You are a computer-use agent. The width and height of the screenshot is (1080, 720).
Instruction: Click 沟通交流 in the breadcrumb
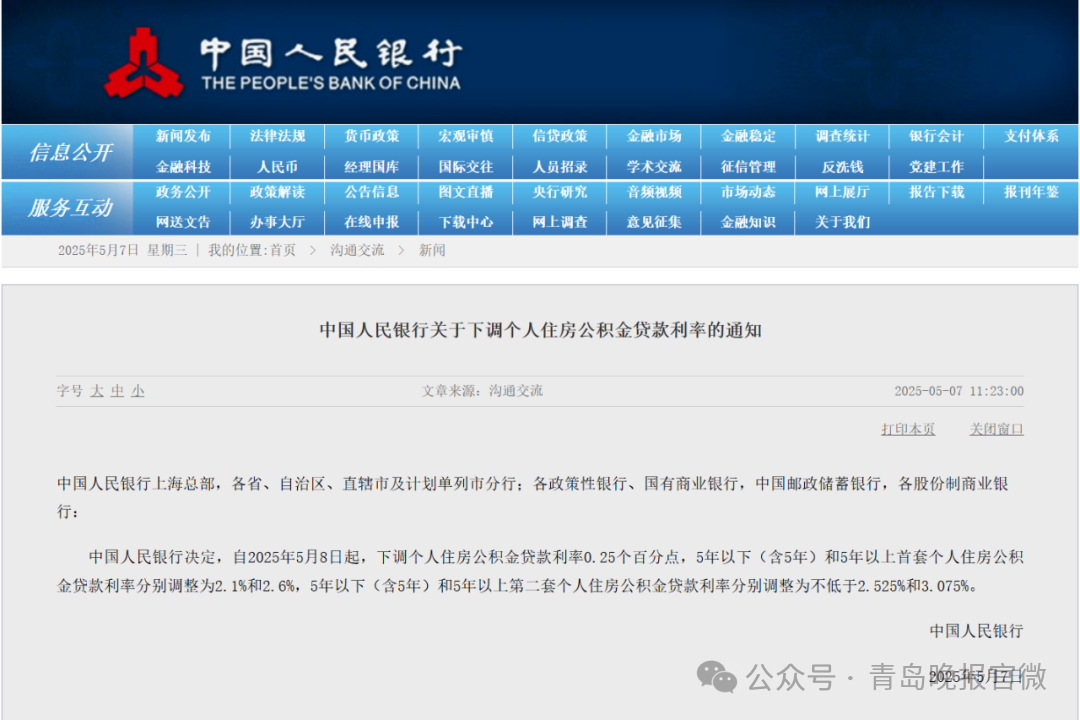(355, 249)
